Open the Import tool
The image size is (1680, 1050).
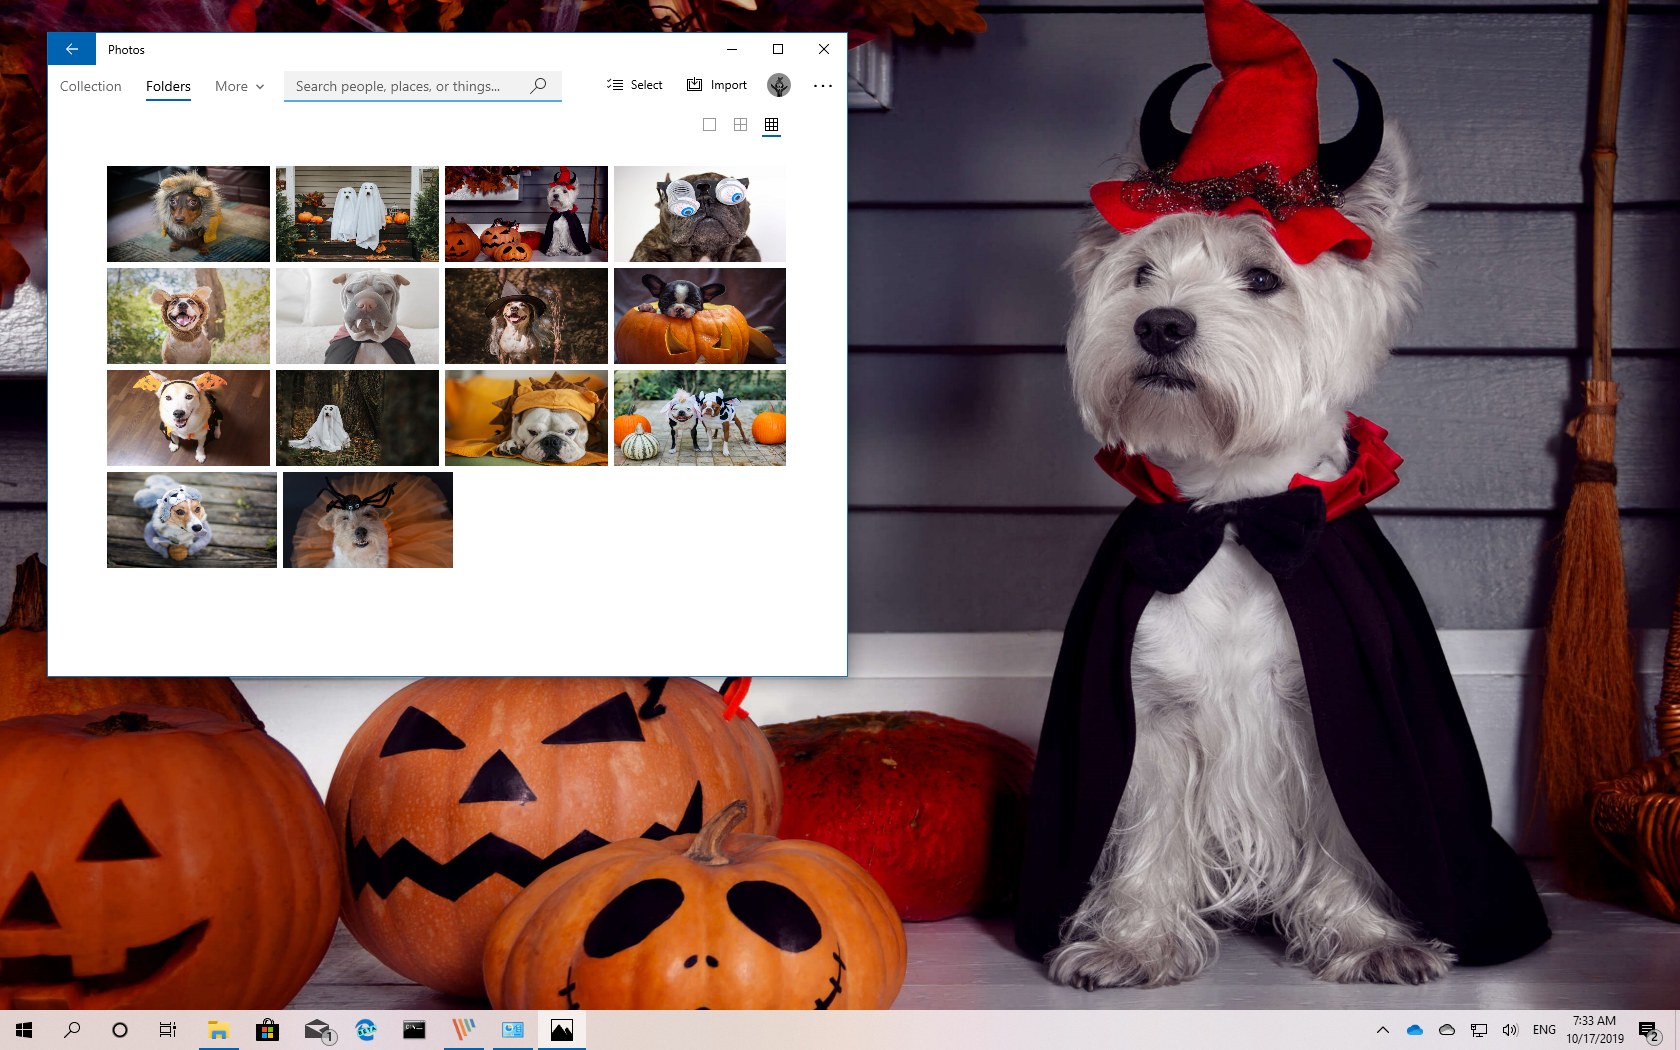click(x=716, y=85)
